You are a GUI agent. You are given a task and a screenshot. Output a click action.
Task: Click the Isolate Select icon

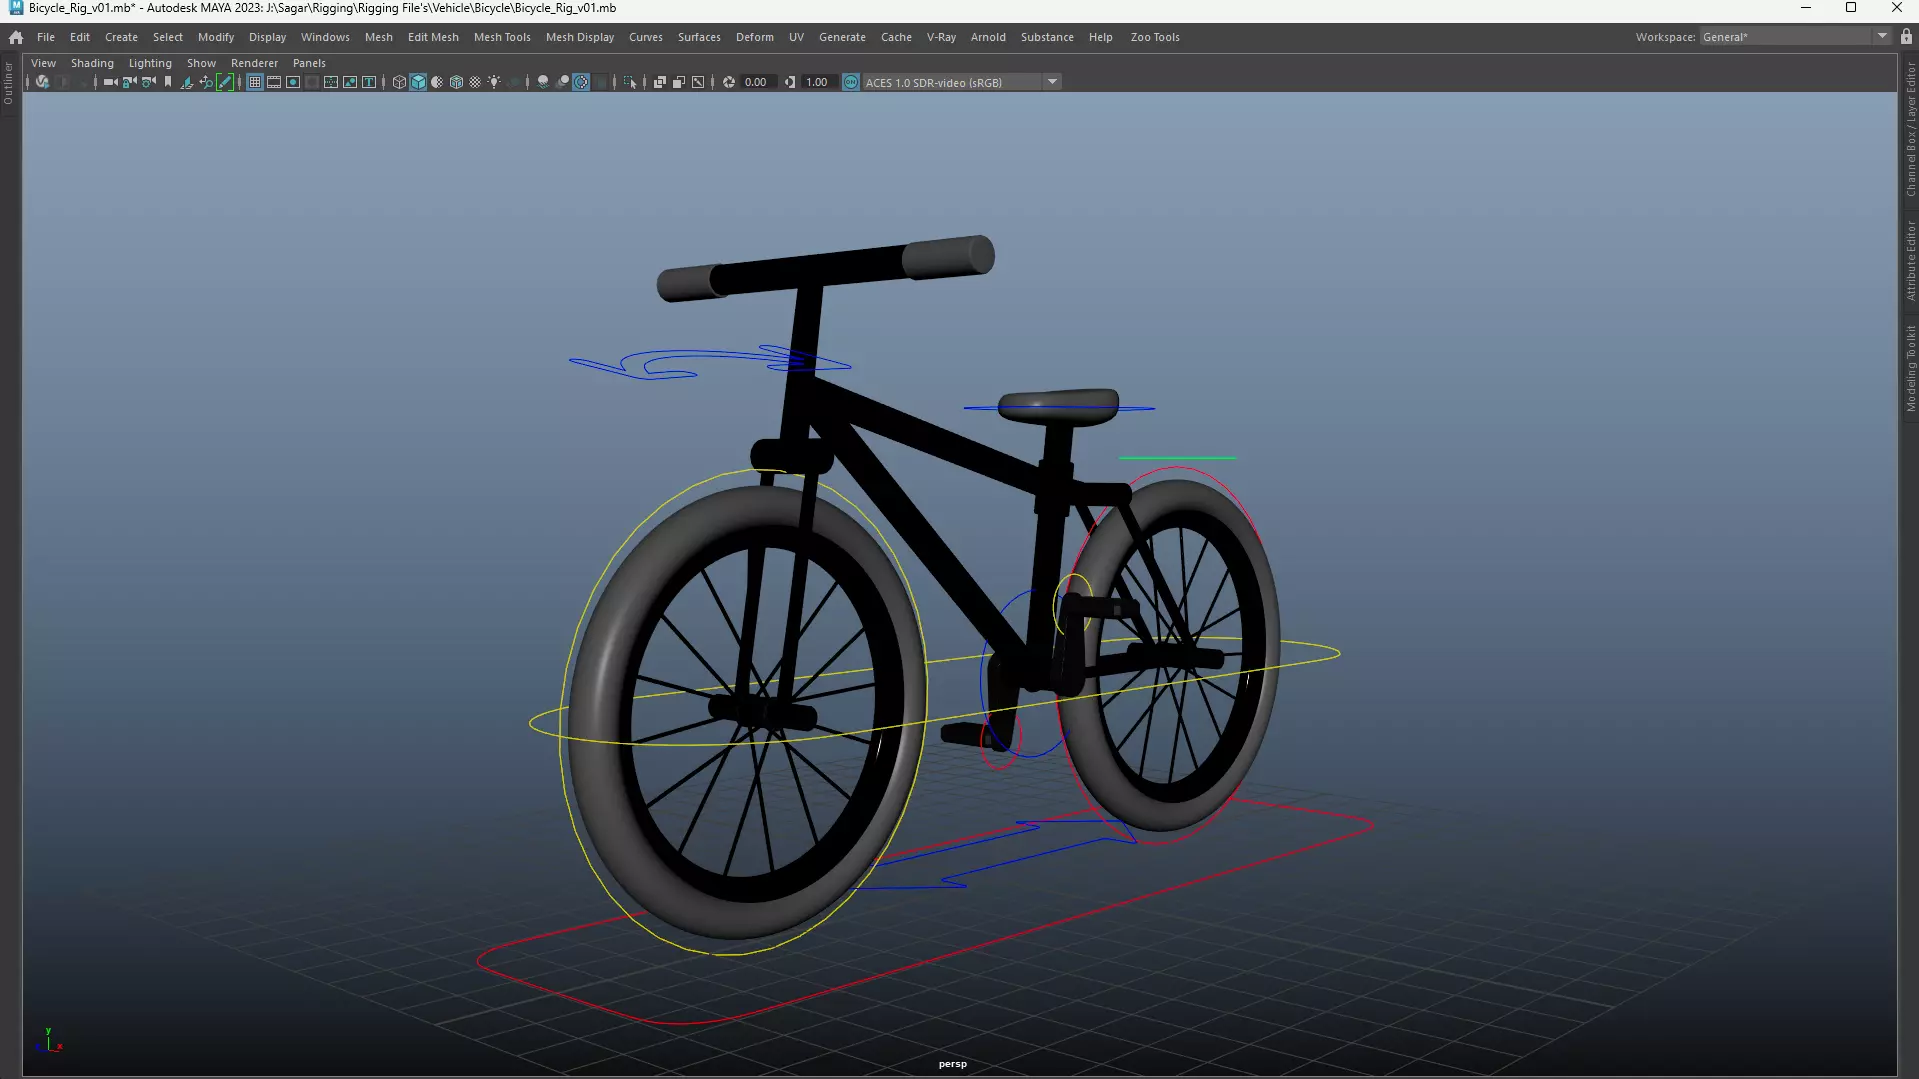[630, 82]
